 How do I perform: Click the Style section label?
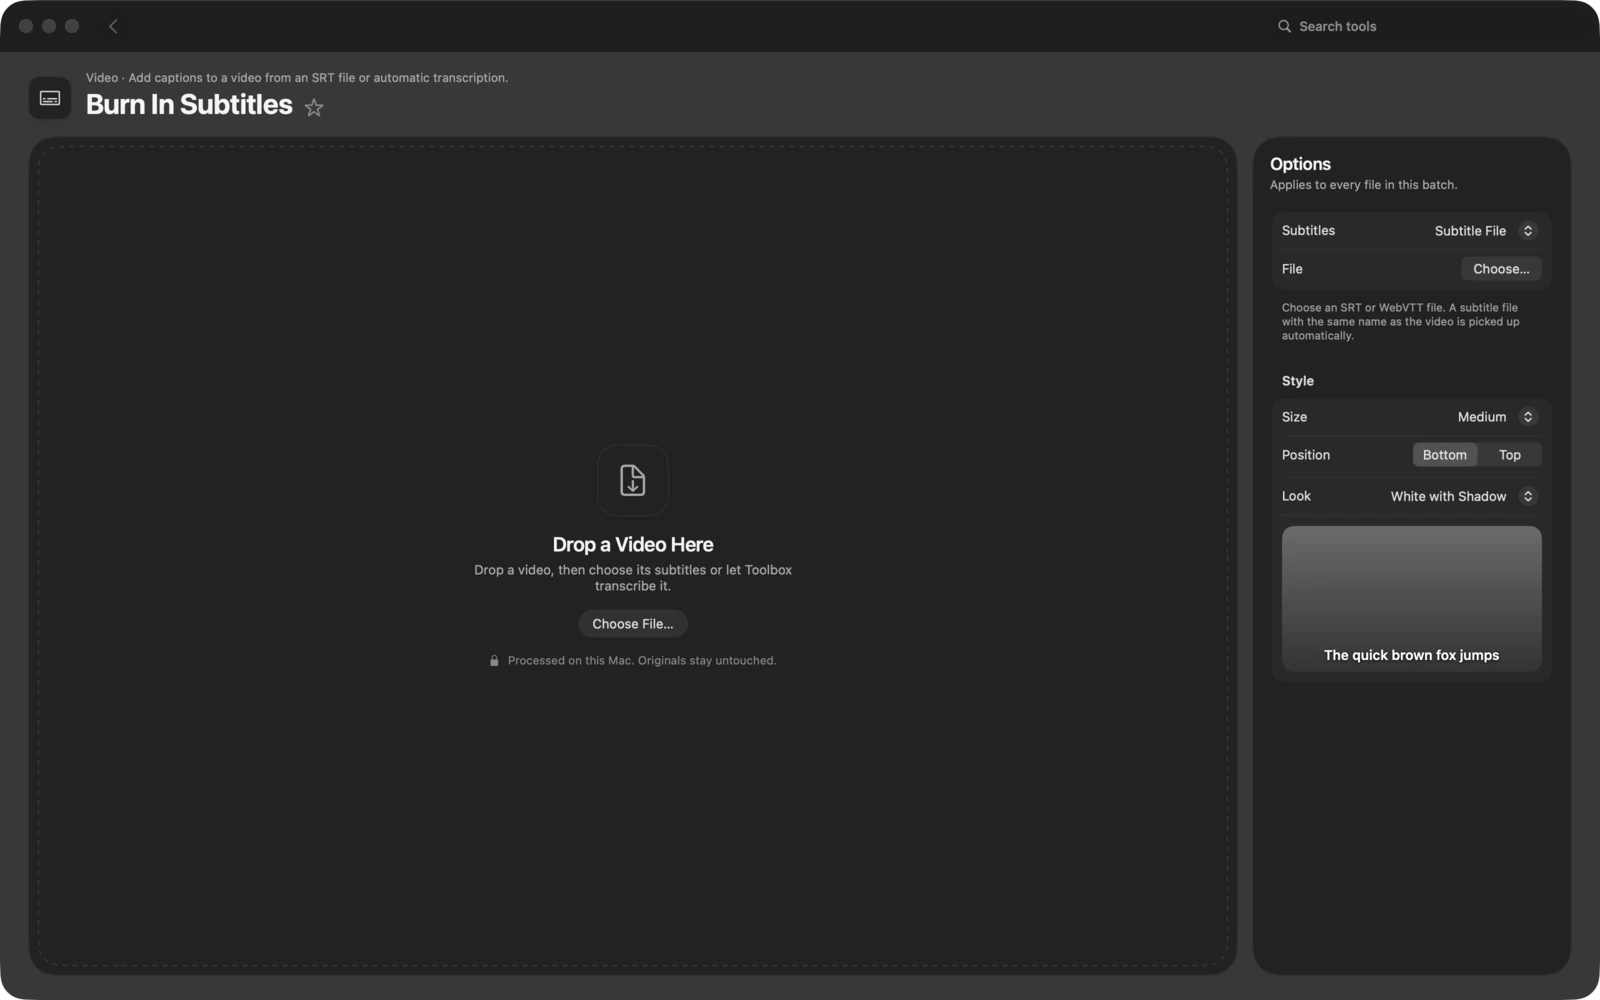pyautogui.click(x=1298, y=381)
